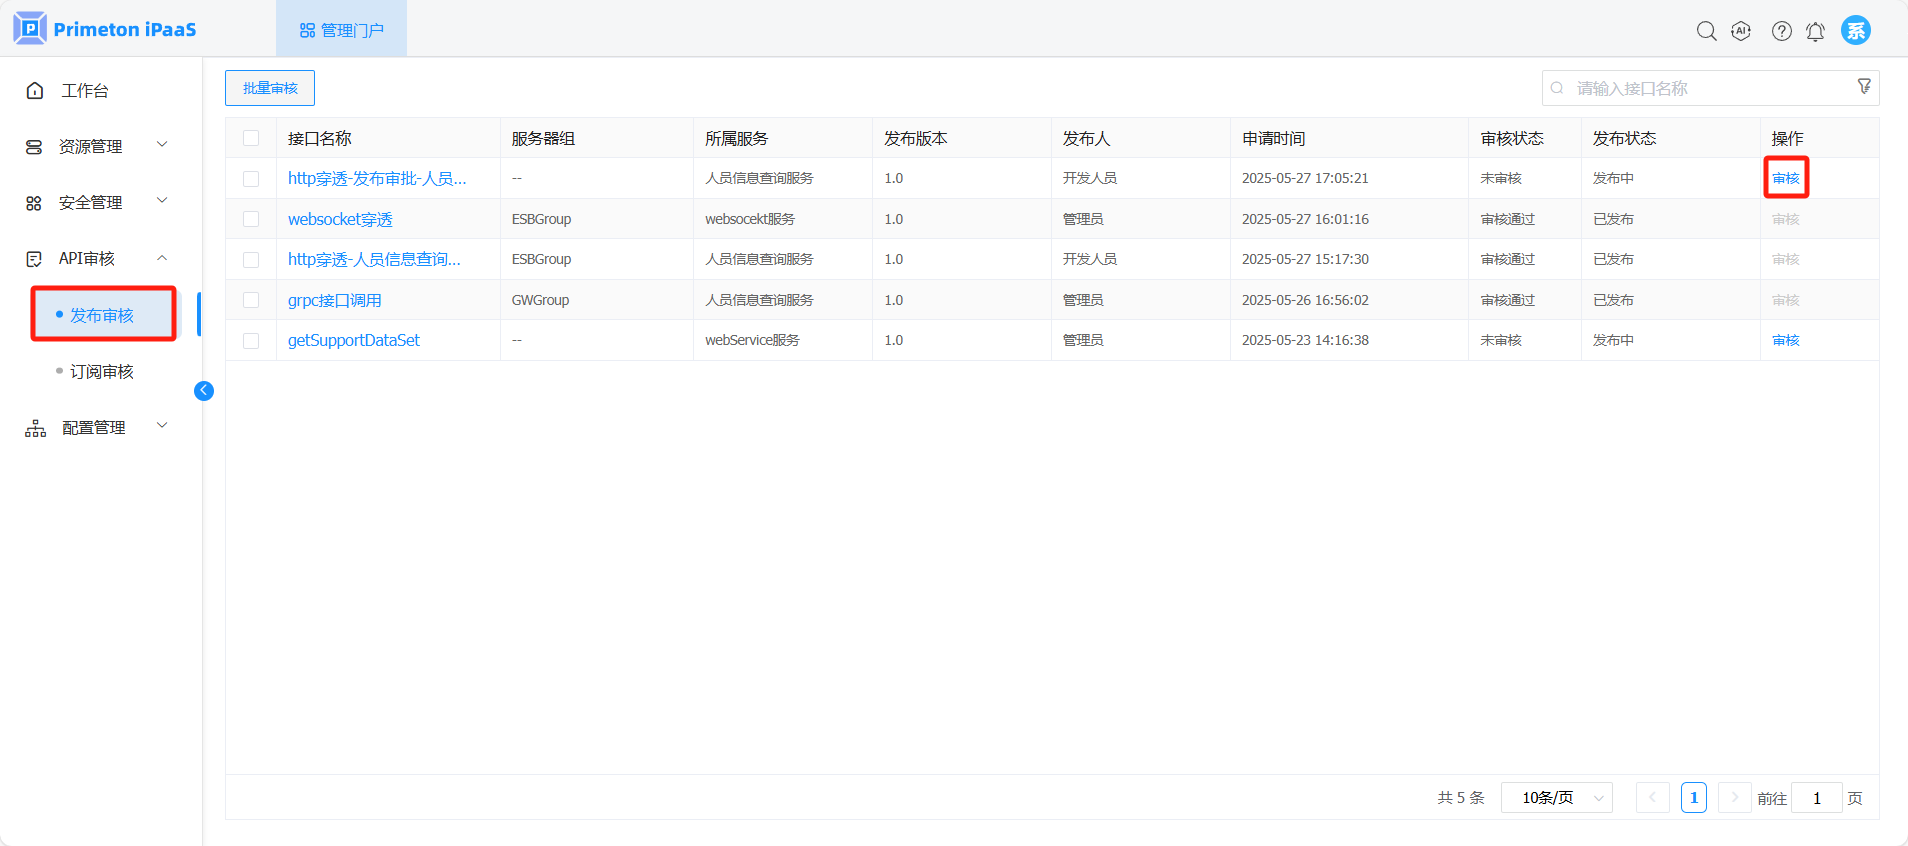The image size is (1908, 846).
Task: Open the grpc接口调用 interface link
Action: (x=334, y=300)
